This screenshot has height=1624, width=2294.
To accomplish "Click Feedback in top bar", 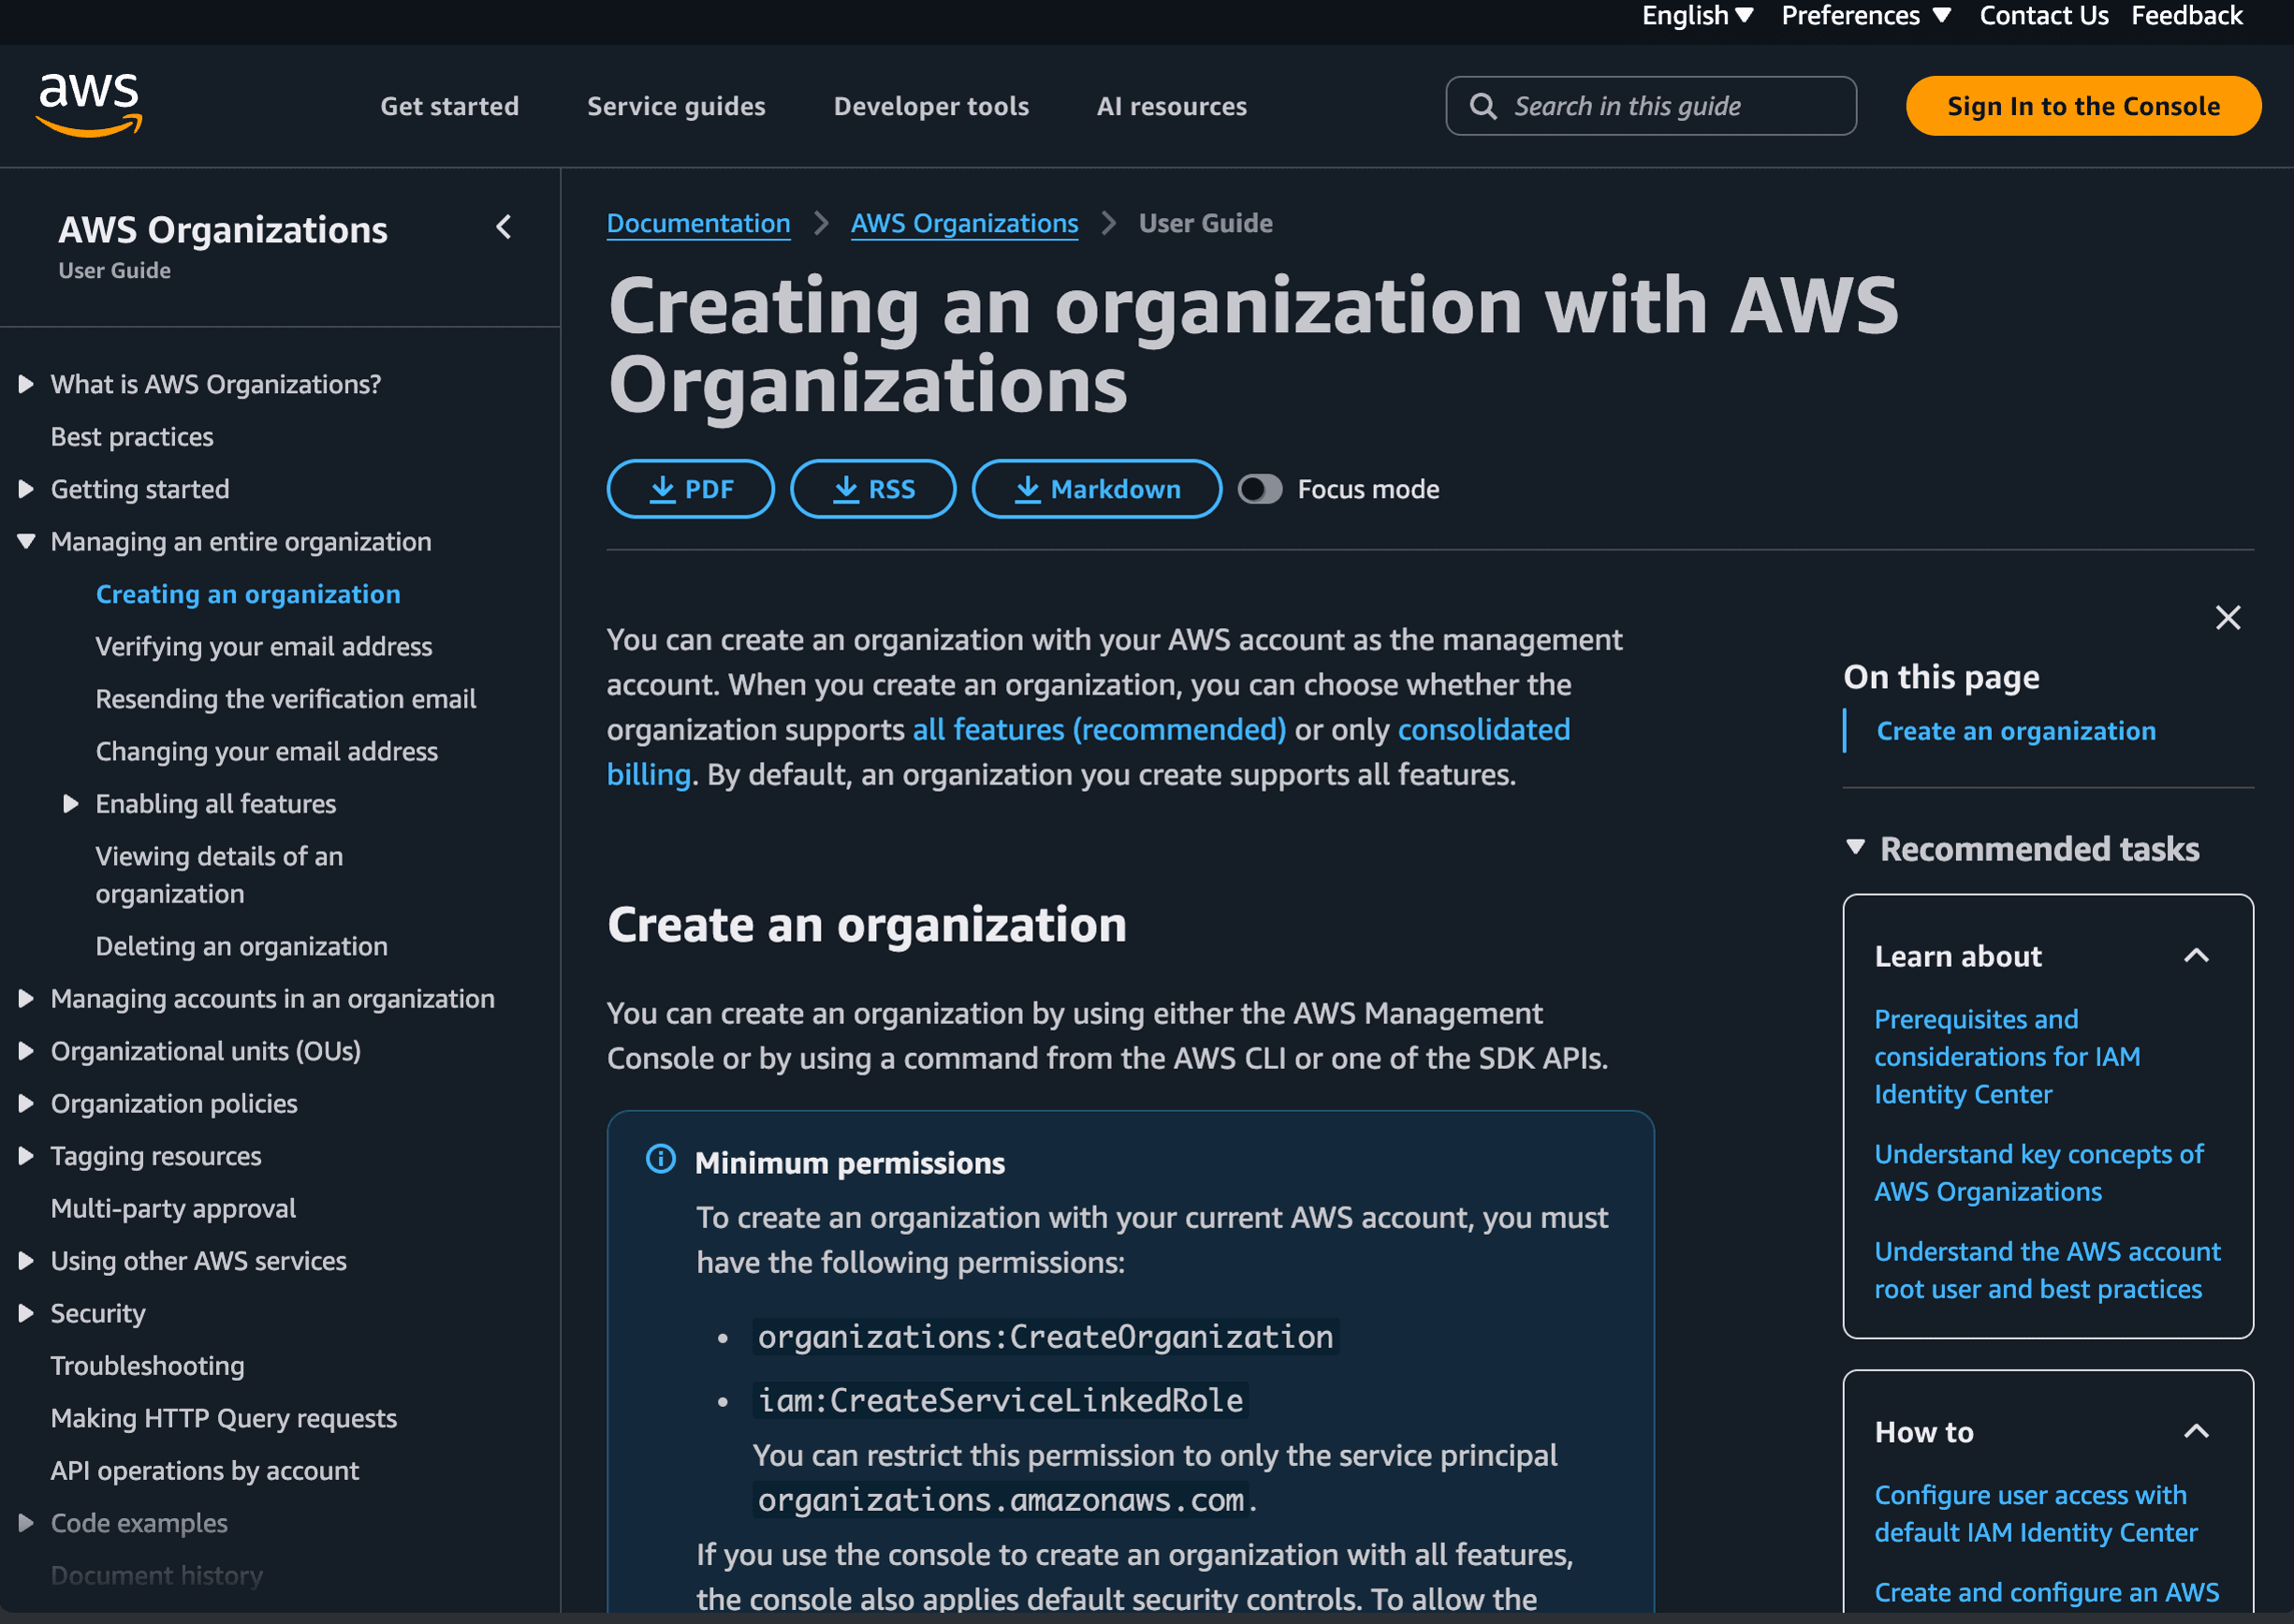I will [2186, 15].
